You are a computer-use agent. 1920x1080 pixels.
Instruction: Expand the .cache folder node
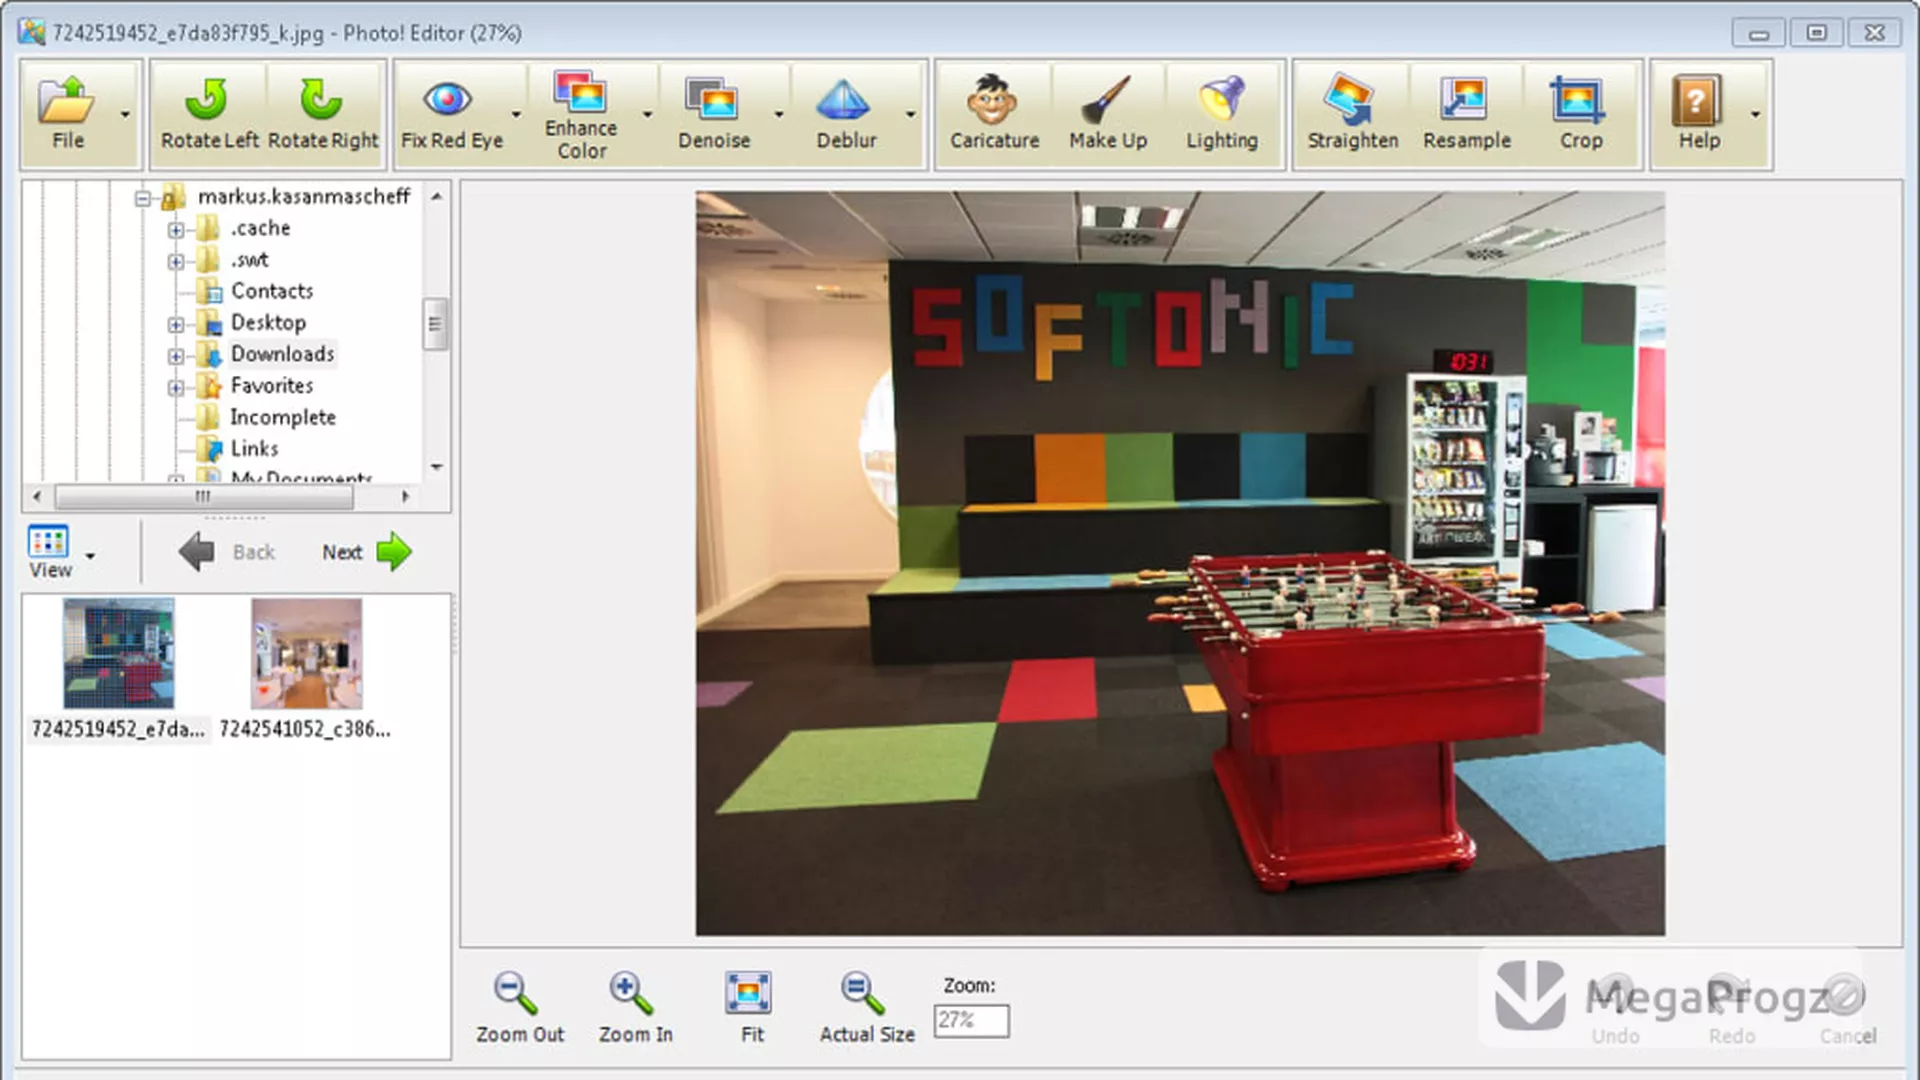click(x=176, y=230)
